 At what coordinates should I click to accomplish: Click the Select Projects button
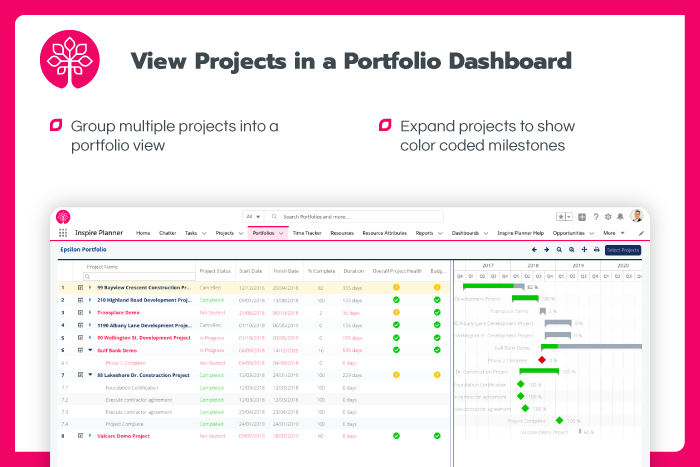coord(623,250)
